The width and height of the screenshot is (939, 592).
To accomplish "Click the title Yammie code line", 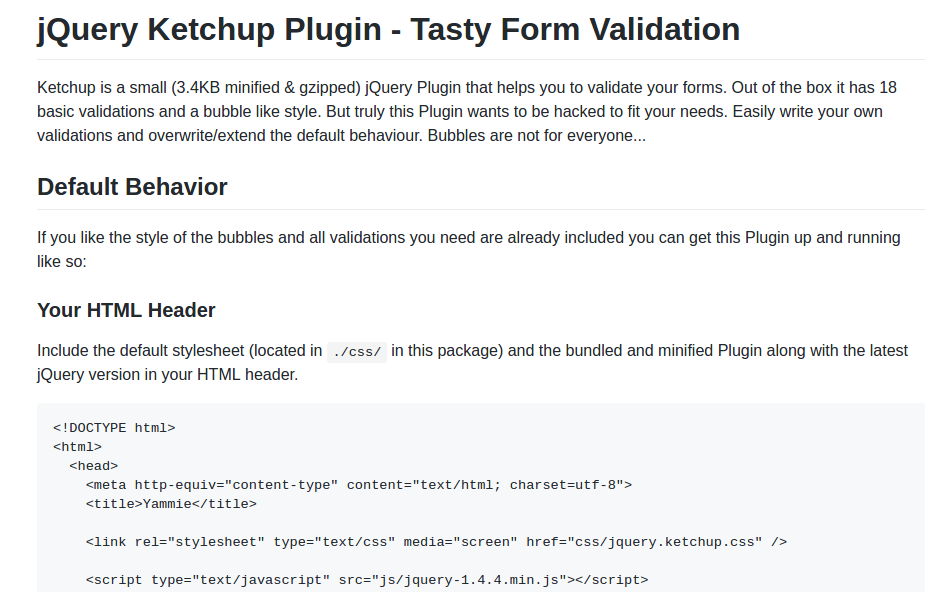I will (x=170, y=504).
